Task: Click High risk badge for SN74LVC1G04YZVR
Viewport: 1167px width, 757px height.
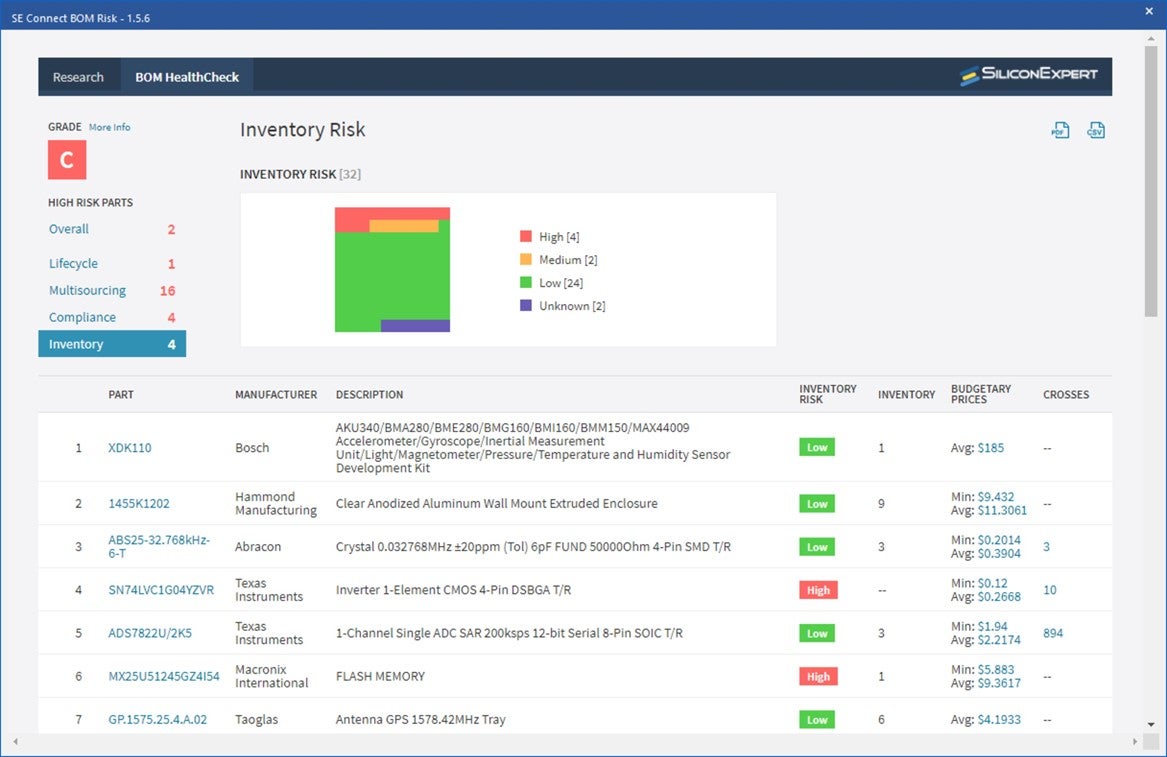Action: pyautogui.click(x=818, y=590)
